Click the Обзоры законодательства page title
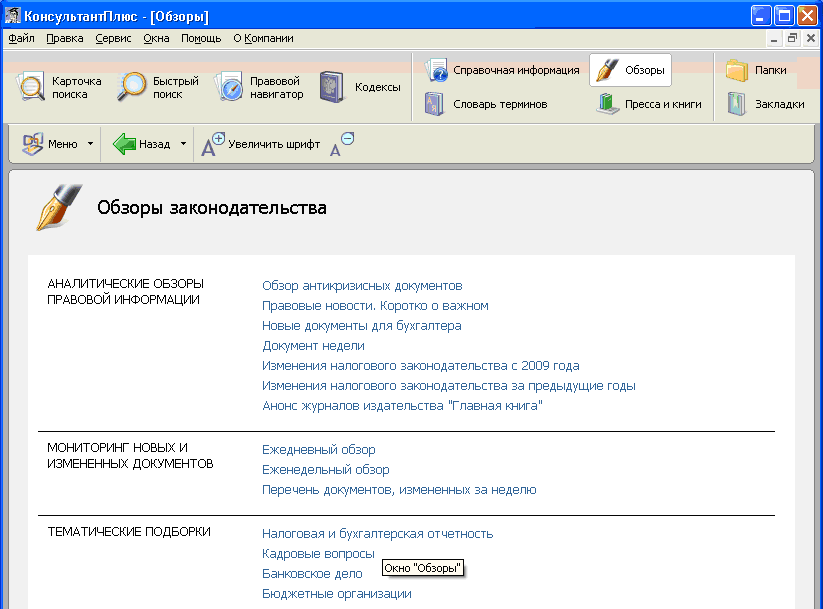 pos(212,207)
